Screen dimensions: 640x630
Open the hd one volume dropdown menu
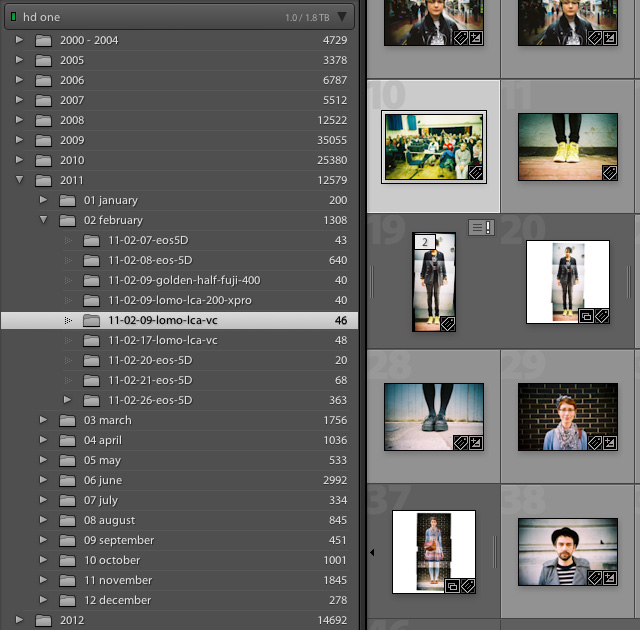(342, 17)
